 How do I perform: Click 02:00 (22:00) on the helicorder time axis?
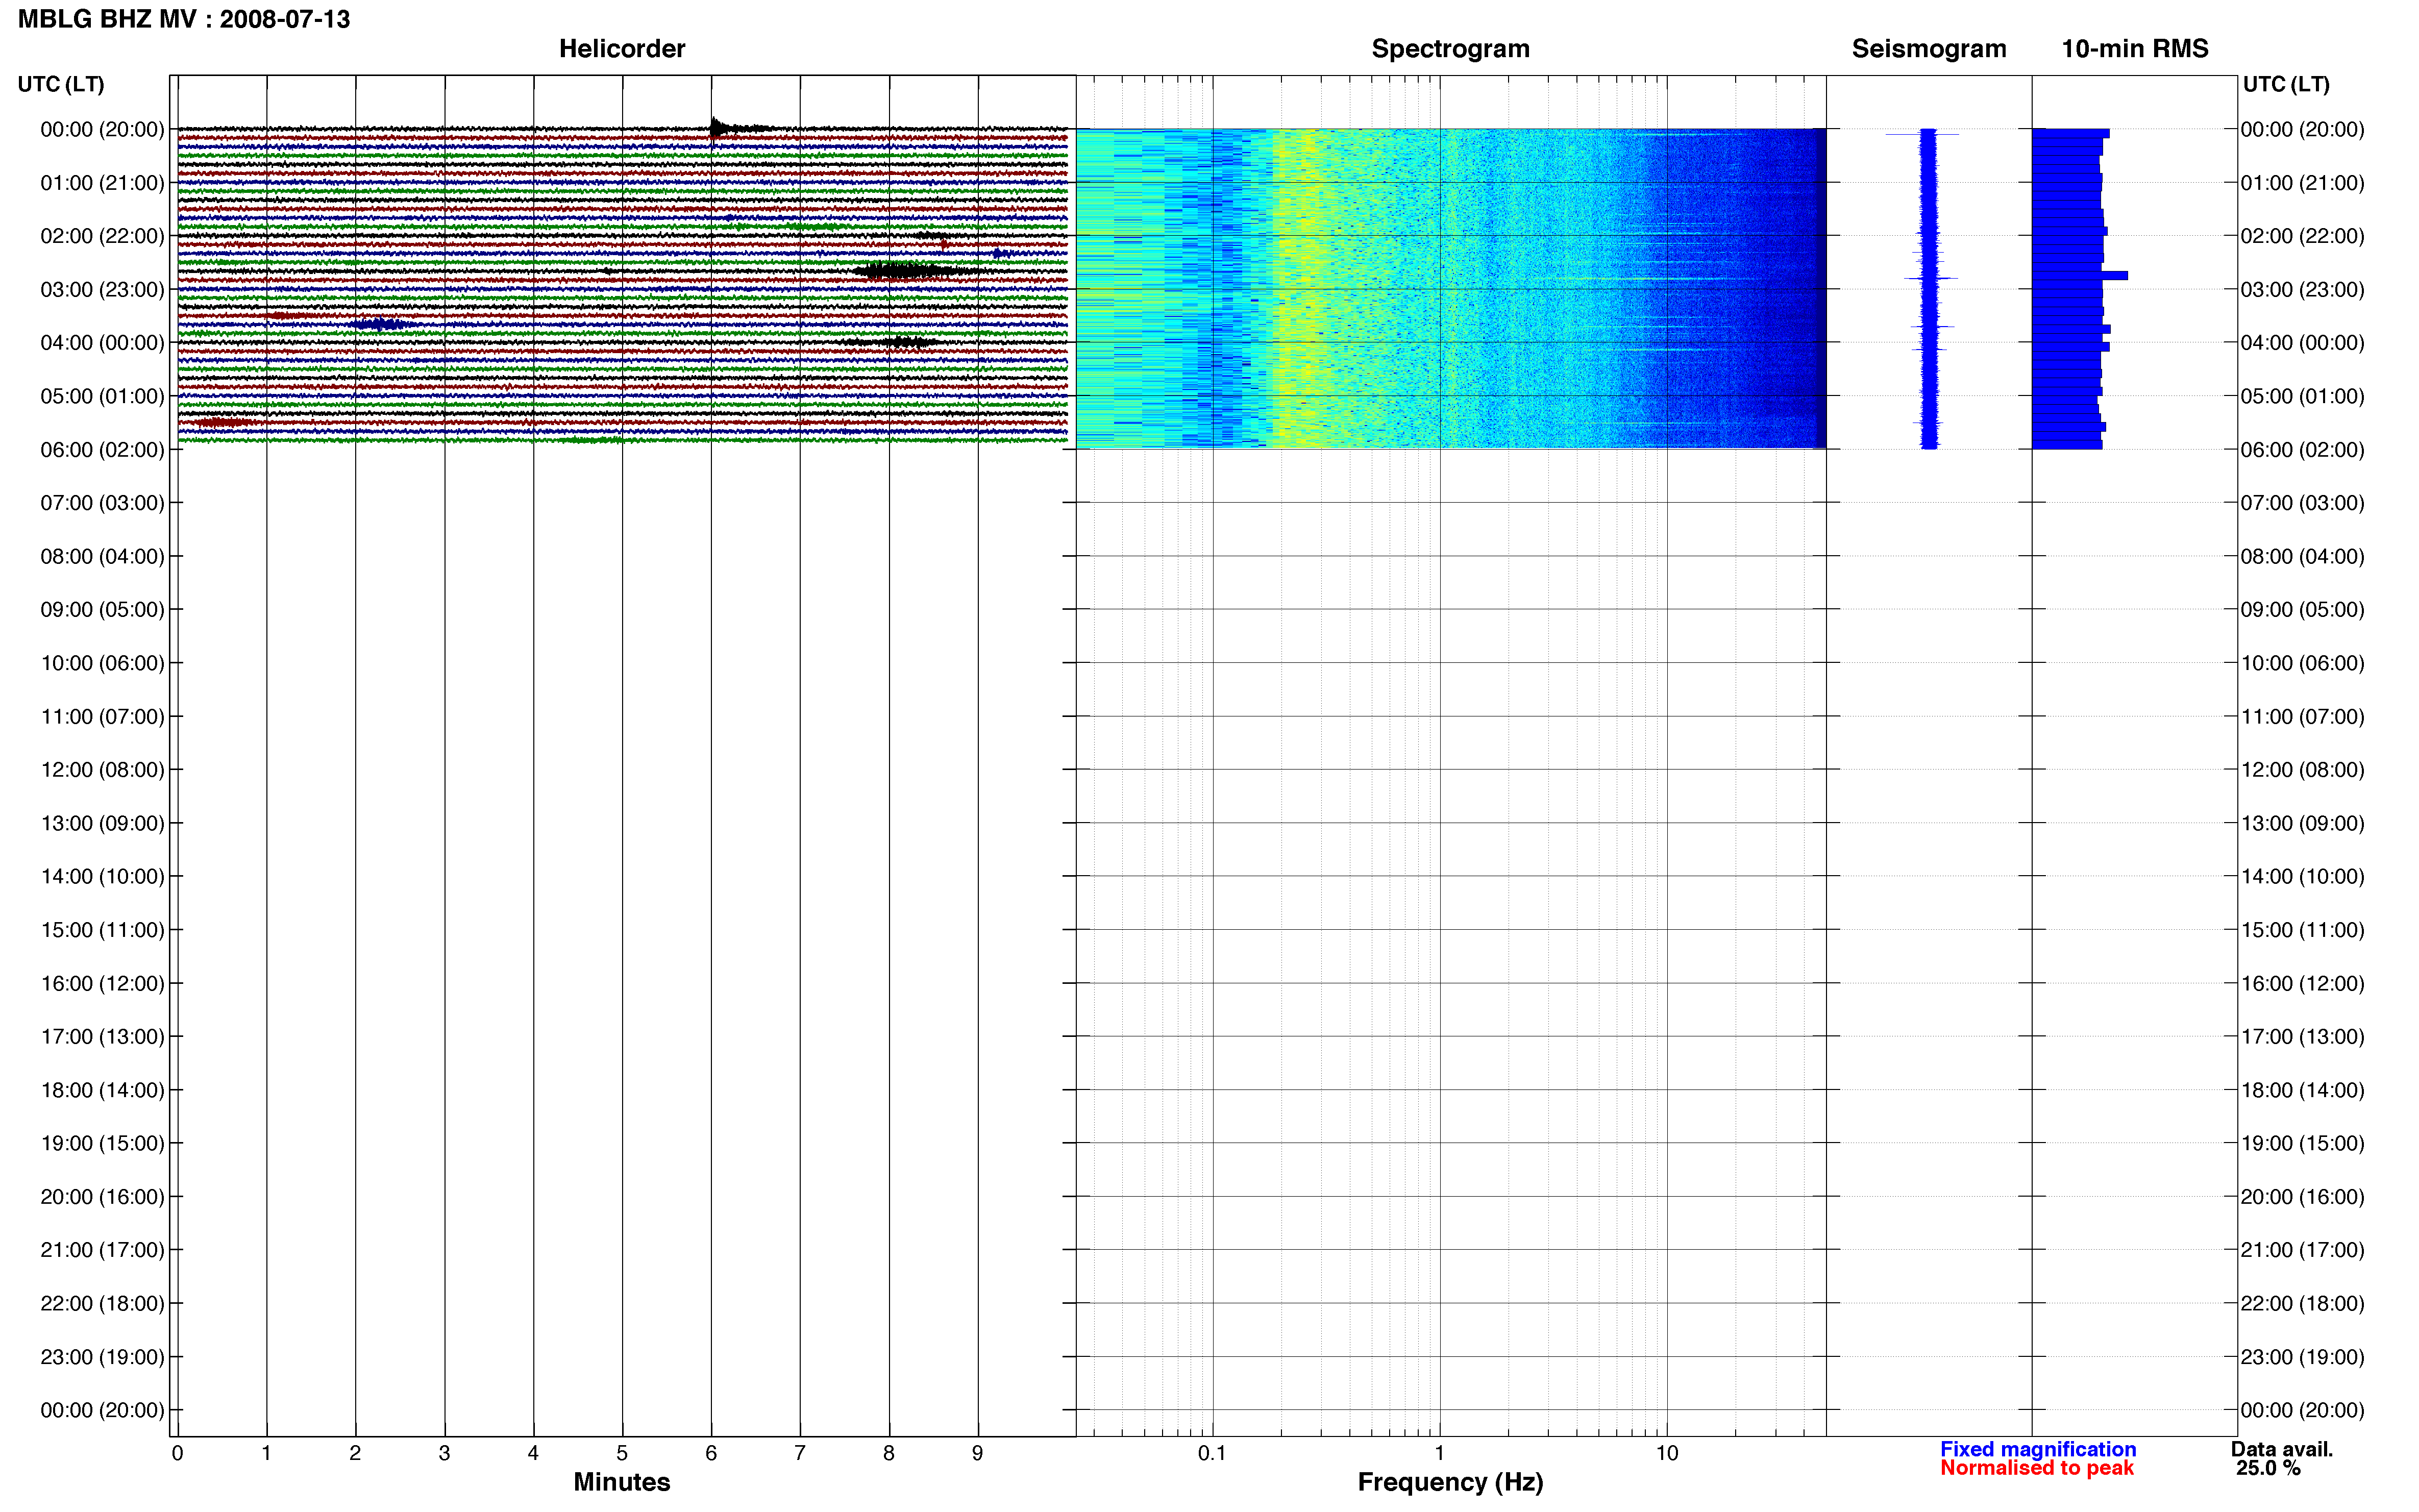click(102, 236)
